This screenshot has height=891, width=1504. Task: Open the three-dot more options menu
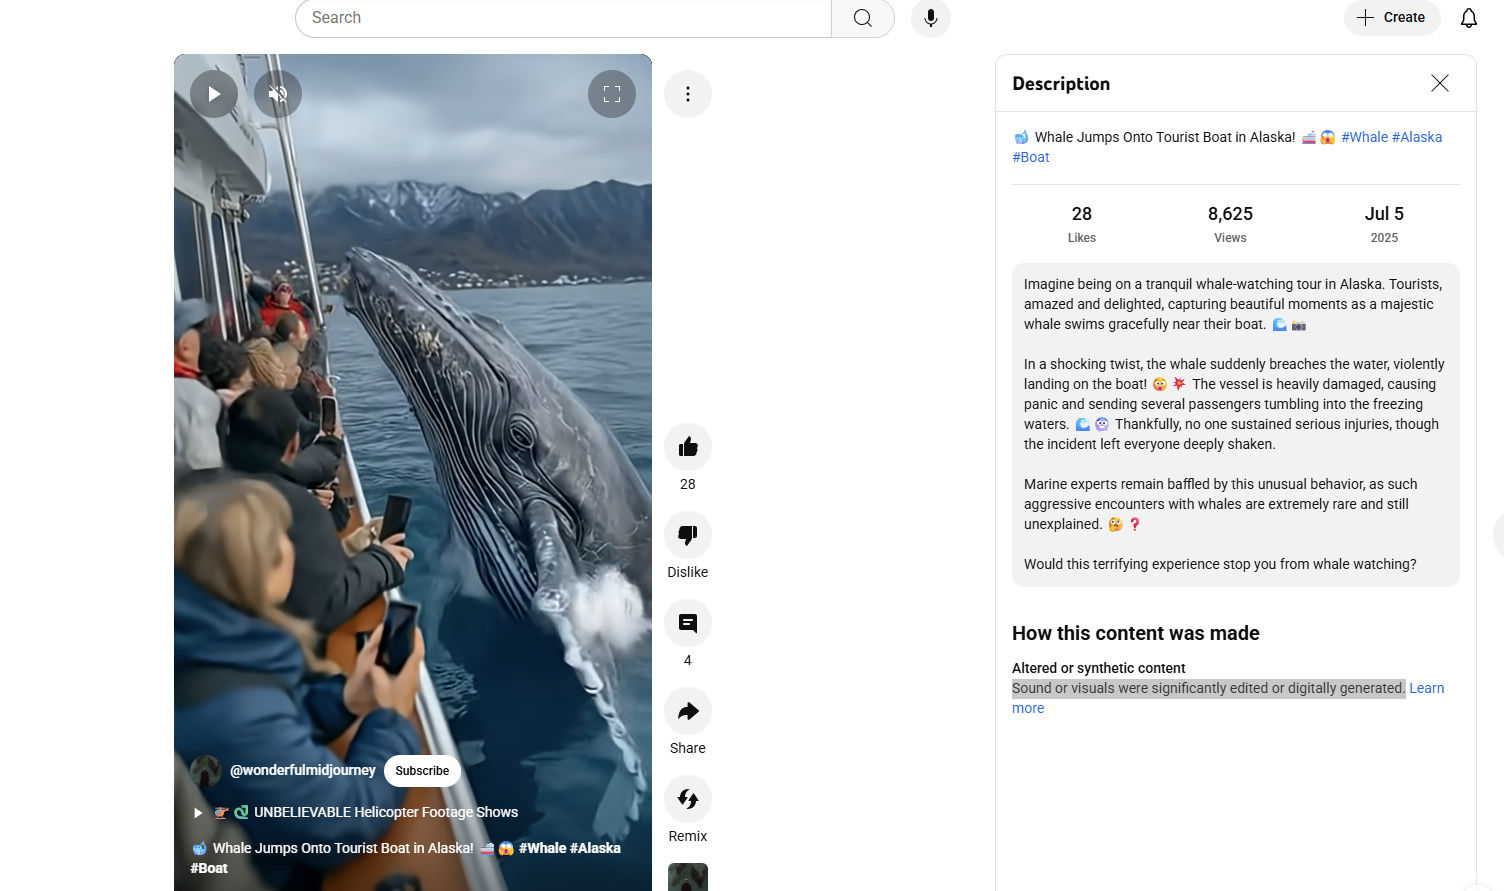pos(688,94)
